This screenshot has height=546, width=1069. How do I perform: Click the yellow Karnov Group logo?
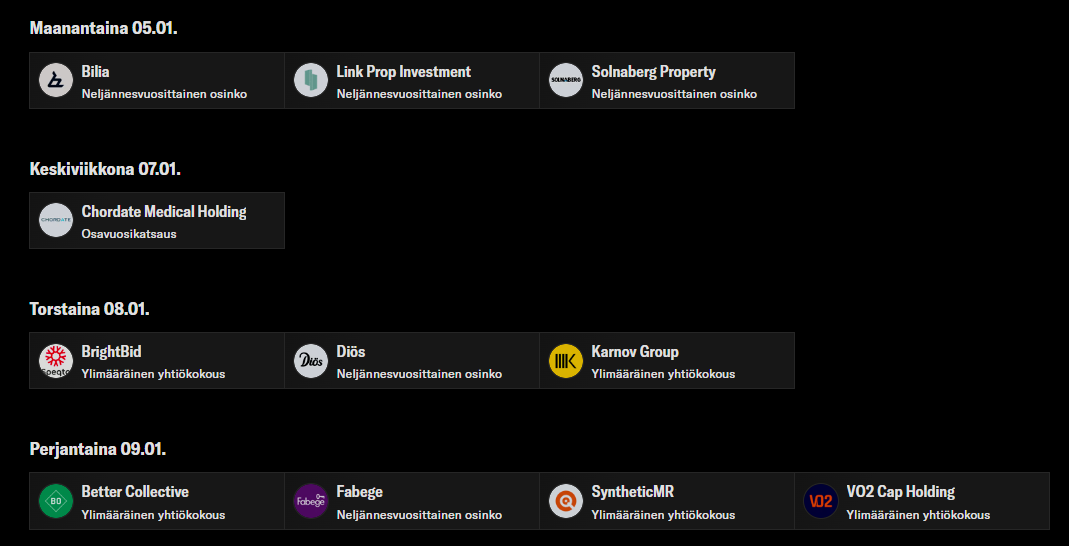[x=566, y=361]
